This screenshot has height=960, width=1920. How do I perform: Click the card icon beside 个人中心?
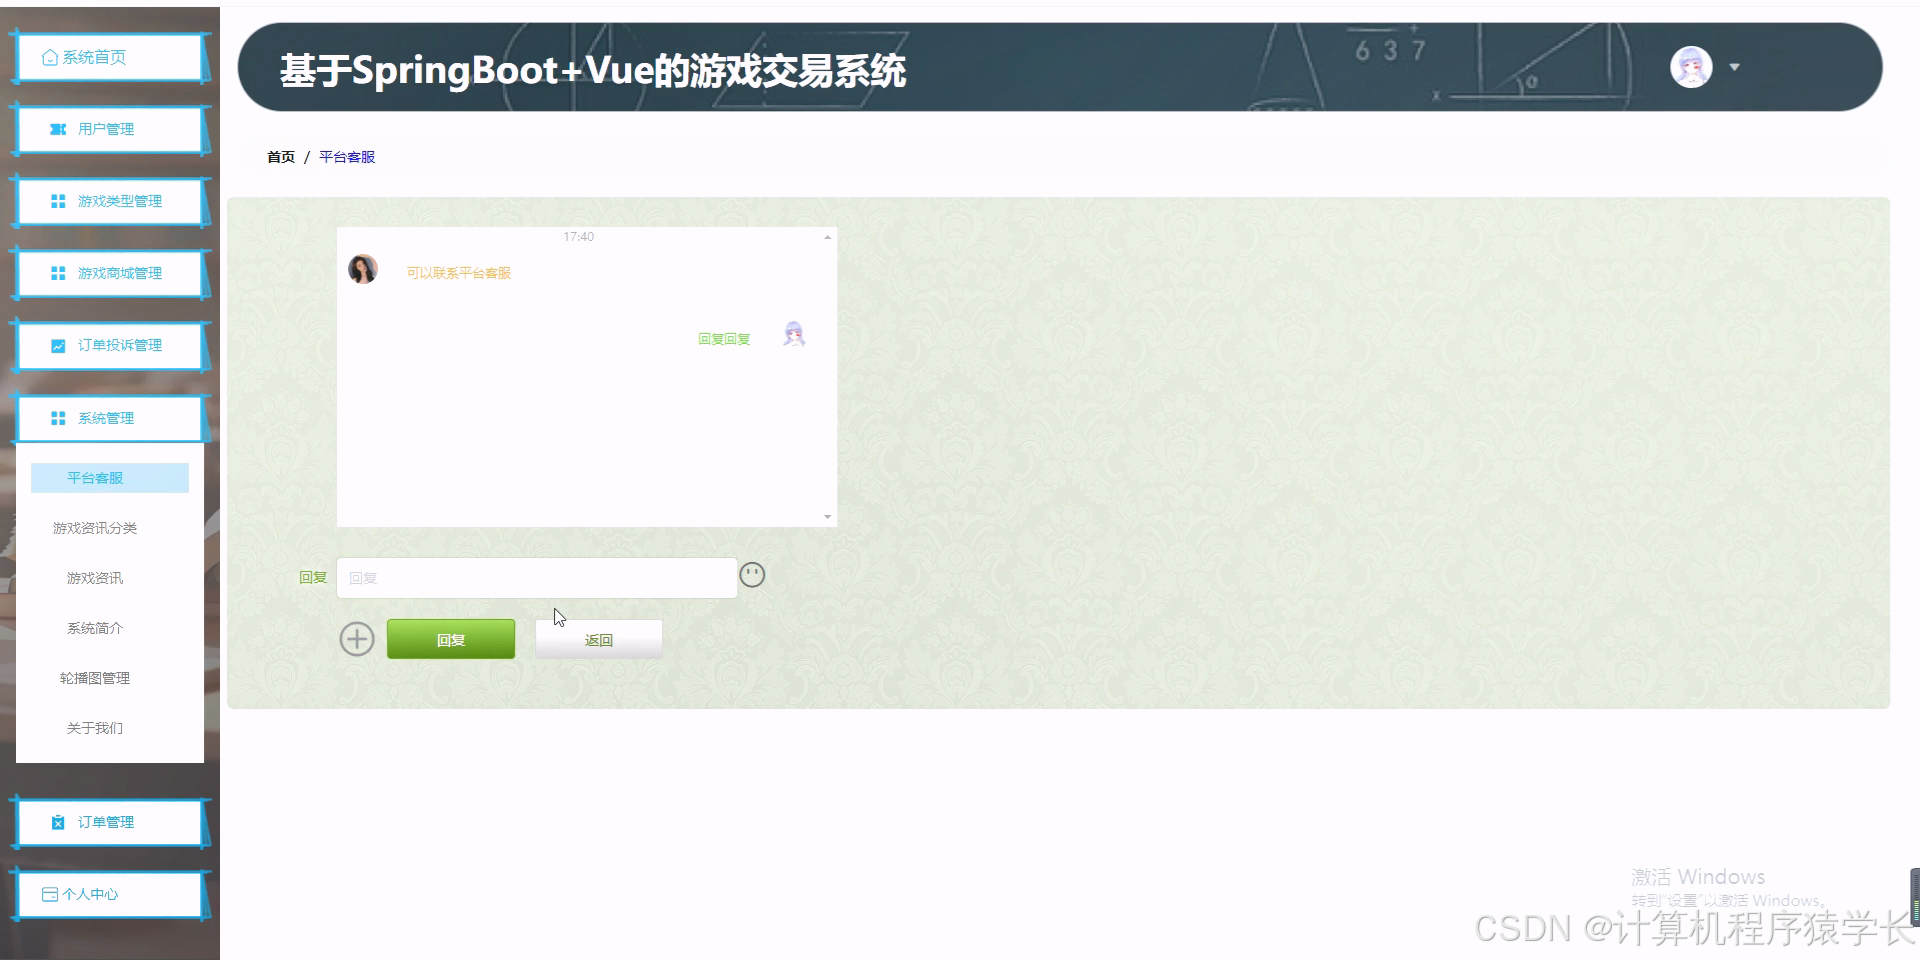click(x=50, y=894)
